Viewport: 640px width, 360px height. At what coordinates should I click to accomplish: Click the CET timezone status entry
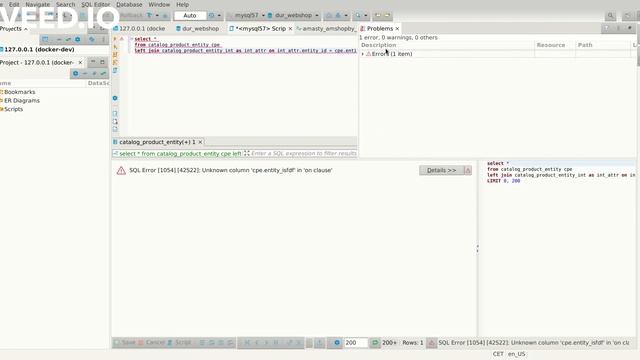click(498, 354)
